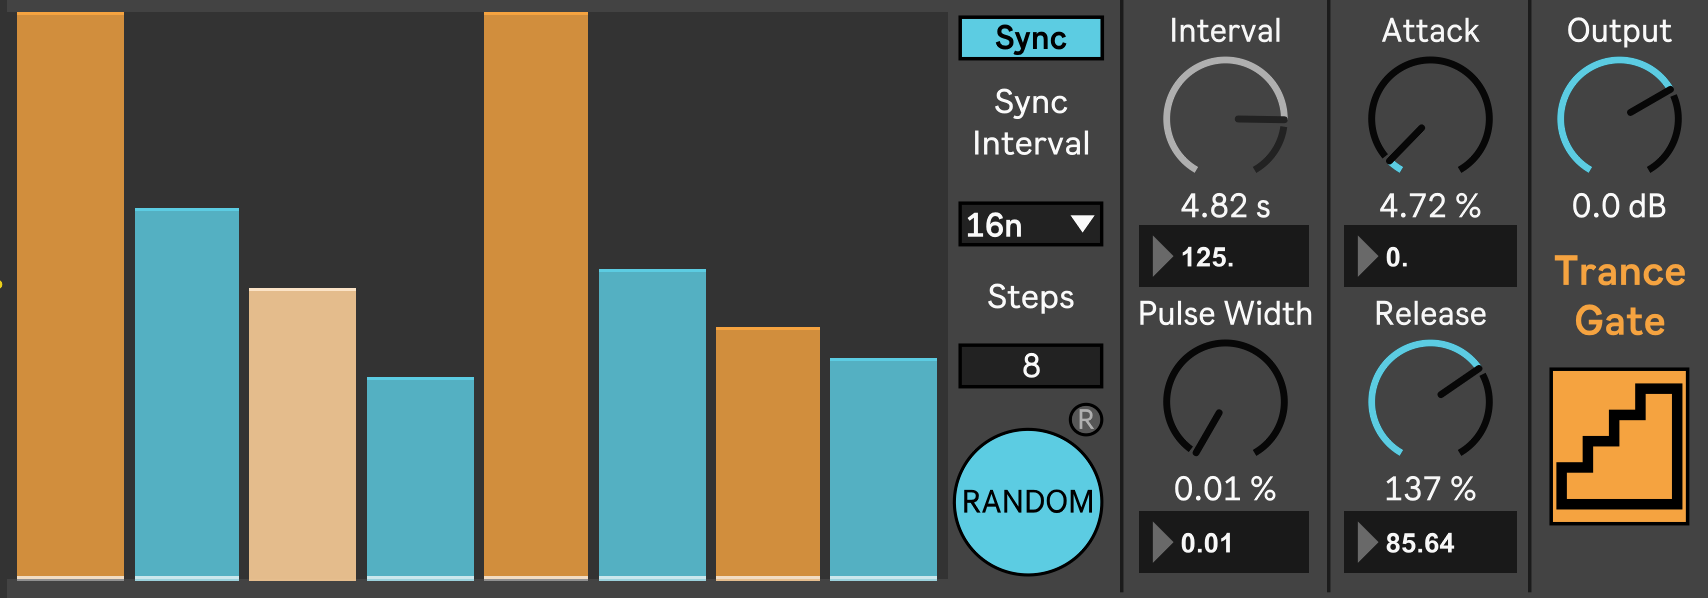
Task: Click the Pulse Width knob dial
Action: (x=1225, y=402)
